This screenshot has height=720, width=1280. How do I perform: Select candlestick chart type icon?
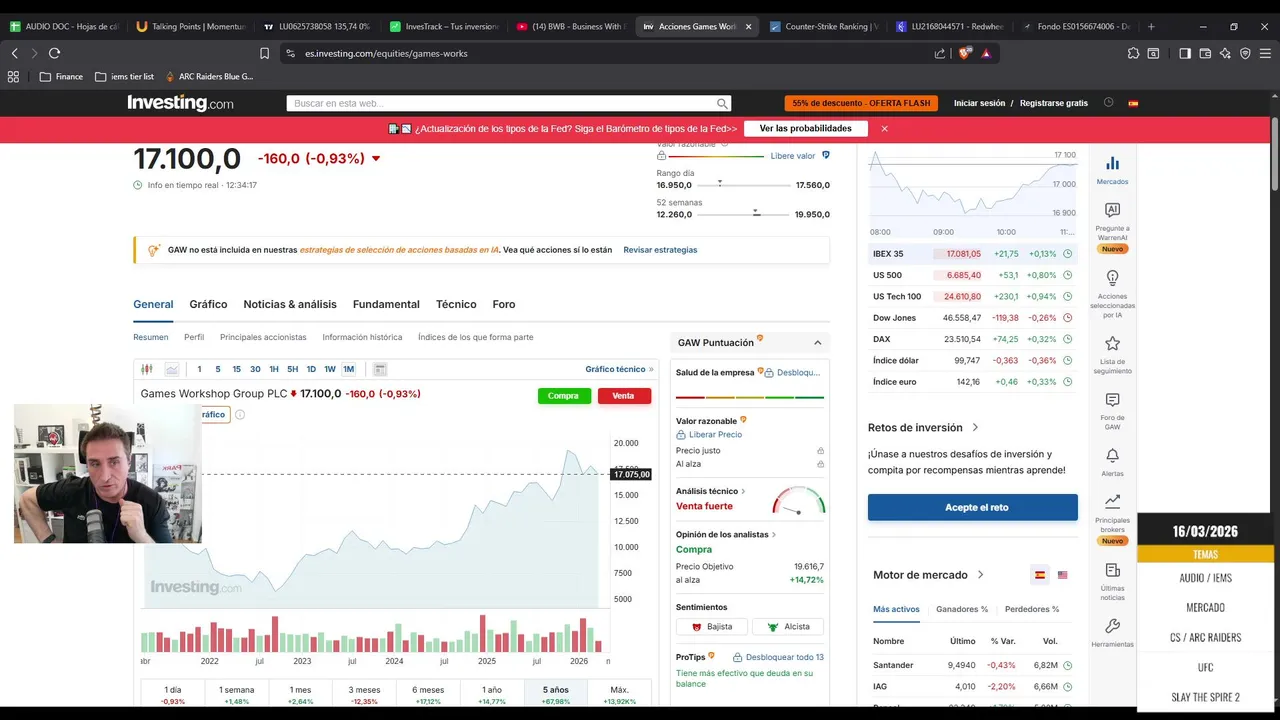tap(147, 369)
